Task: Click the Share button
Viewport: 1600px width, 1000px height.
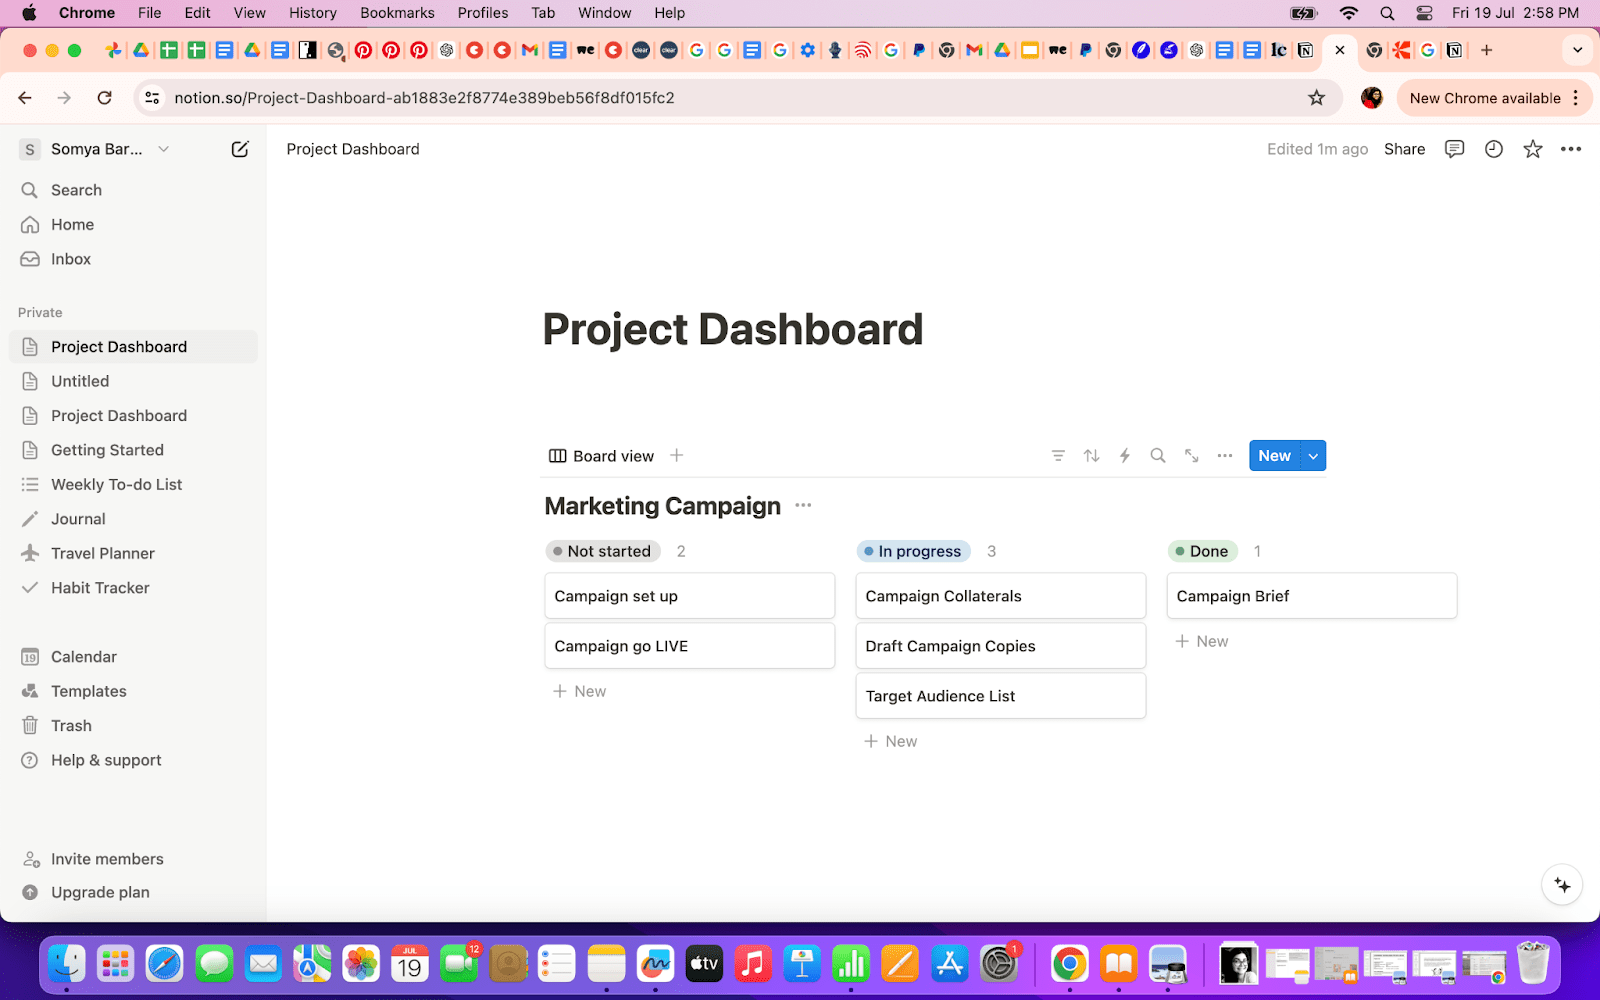Action: [x=1404, y=148]
